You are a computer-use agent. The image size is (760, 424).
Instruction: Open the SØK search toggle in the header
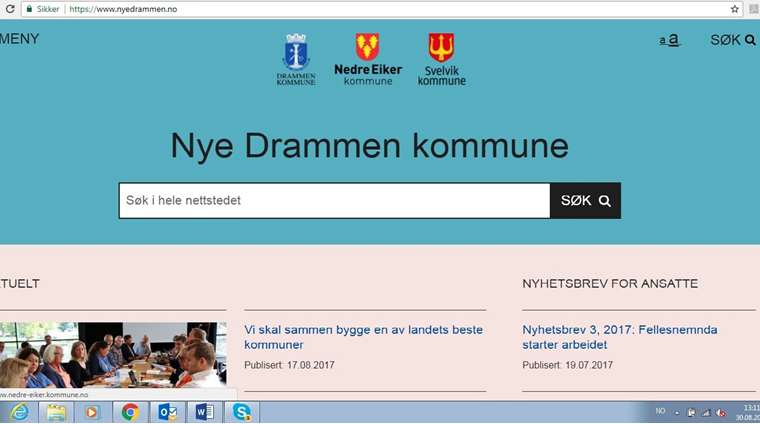coord(732,40)
